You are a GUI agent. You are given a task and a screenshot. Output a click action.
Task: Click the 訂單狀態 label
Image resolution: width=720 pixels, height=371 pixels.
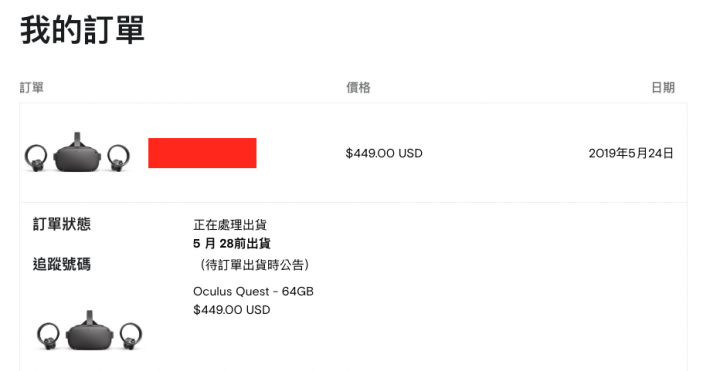[62, 224]
